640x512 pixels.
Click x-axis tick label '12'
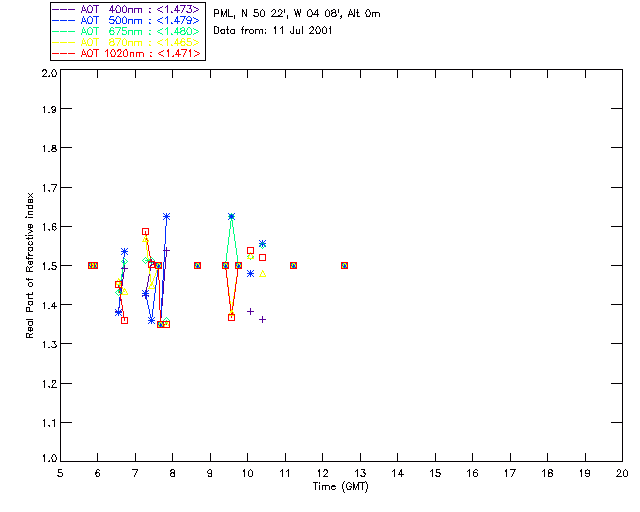point(322,473)
